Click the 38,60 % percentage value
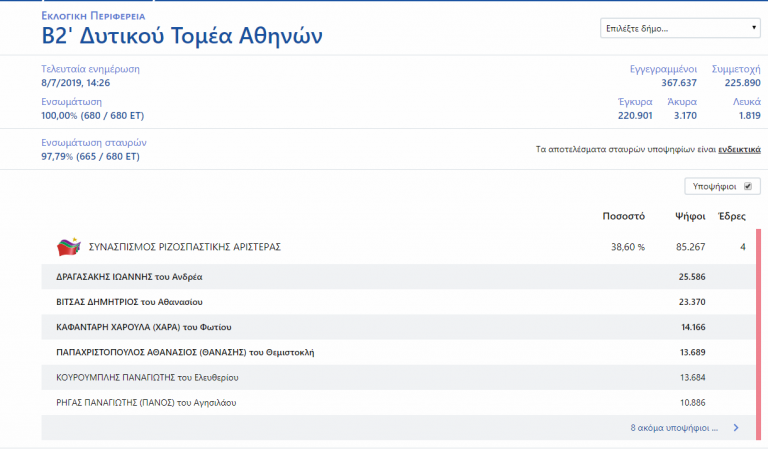The image size is (768, 449). click(627, 247)
